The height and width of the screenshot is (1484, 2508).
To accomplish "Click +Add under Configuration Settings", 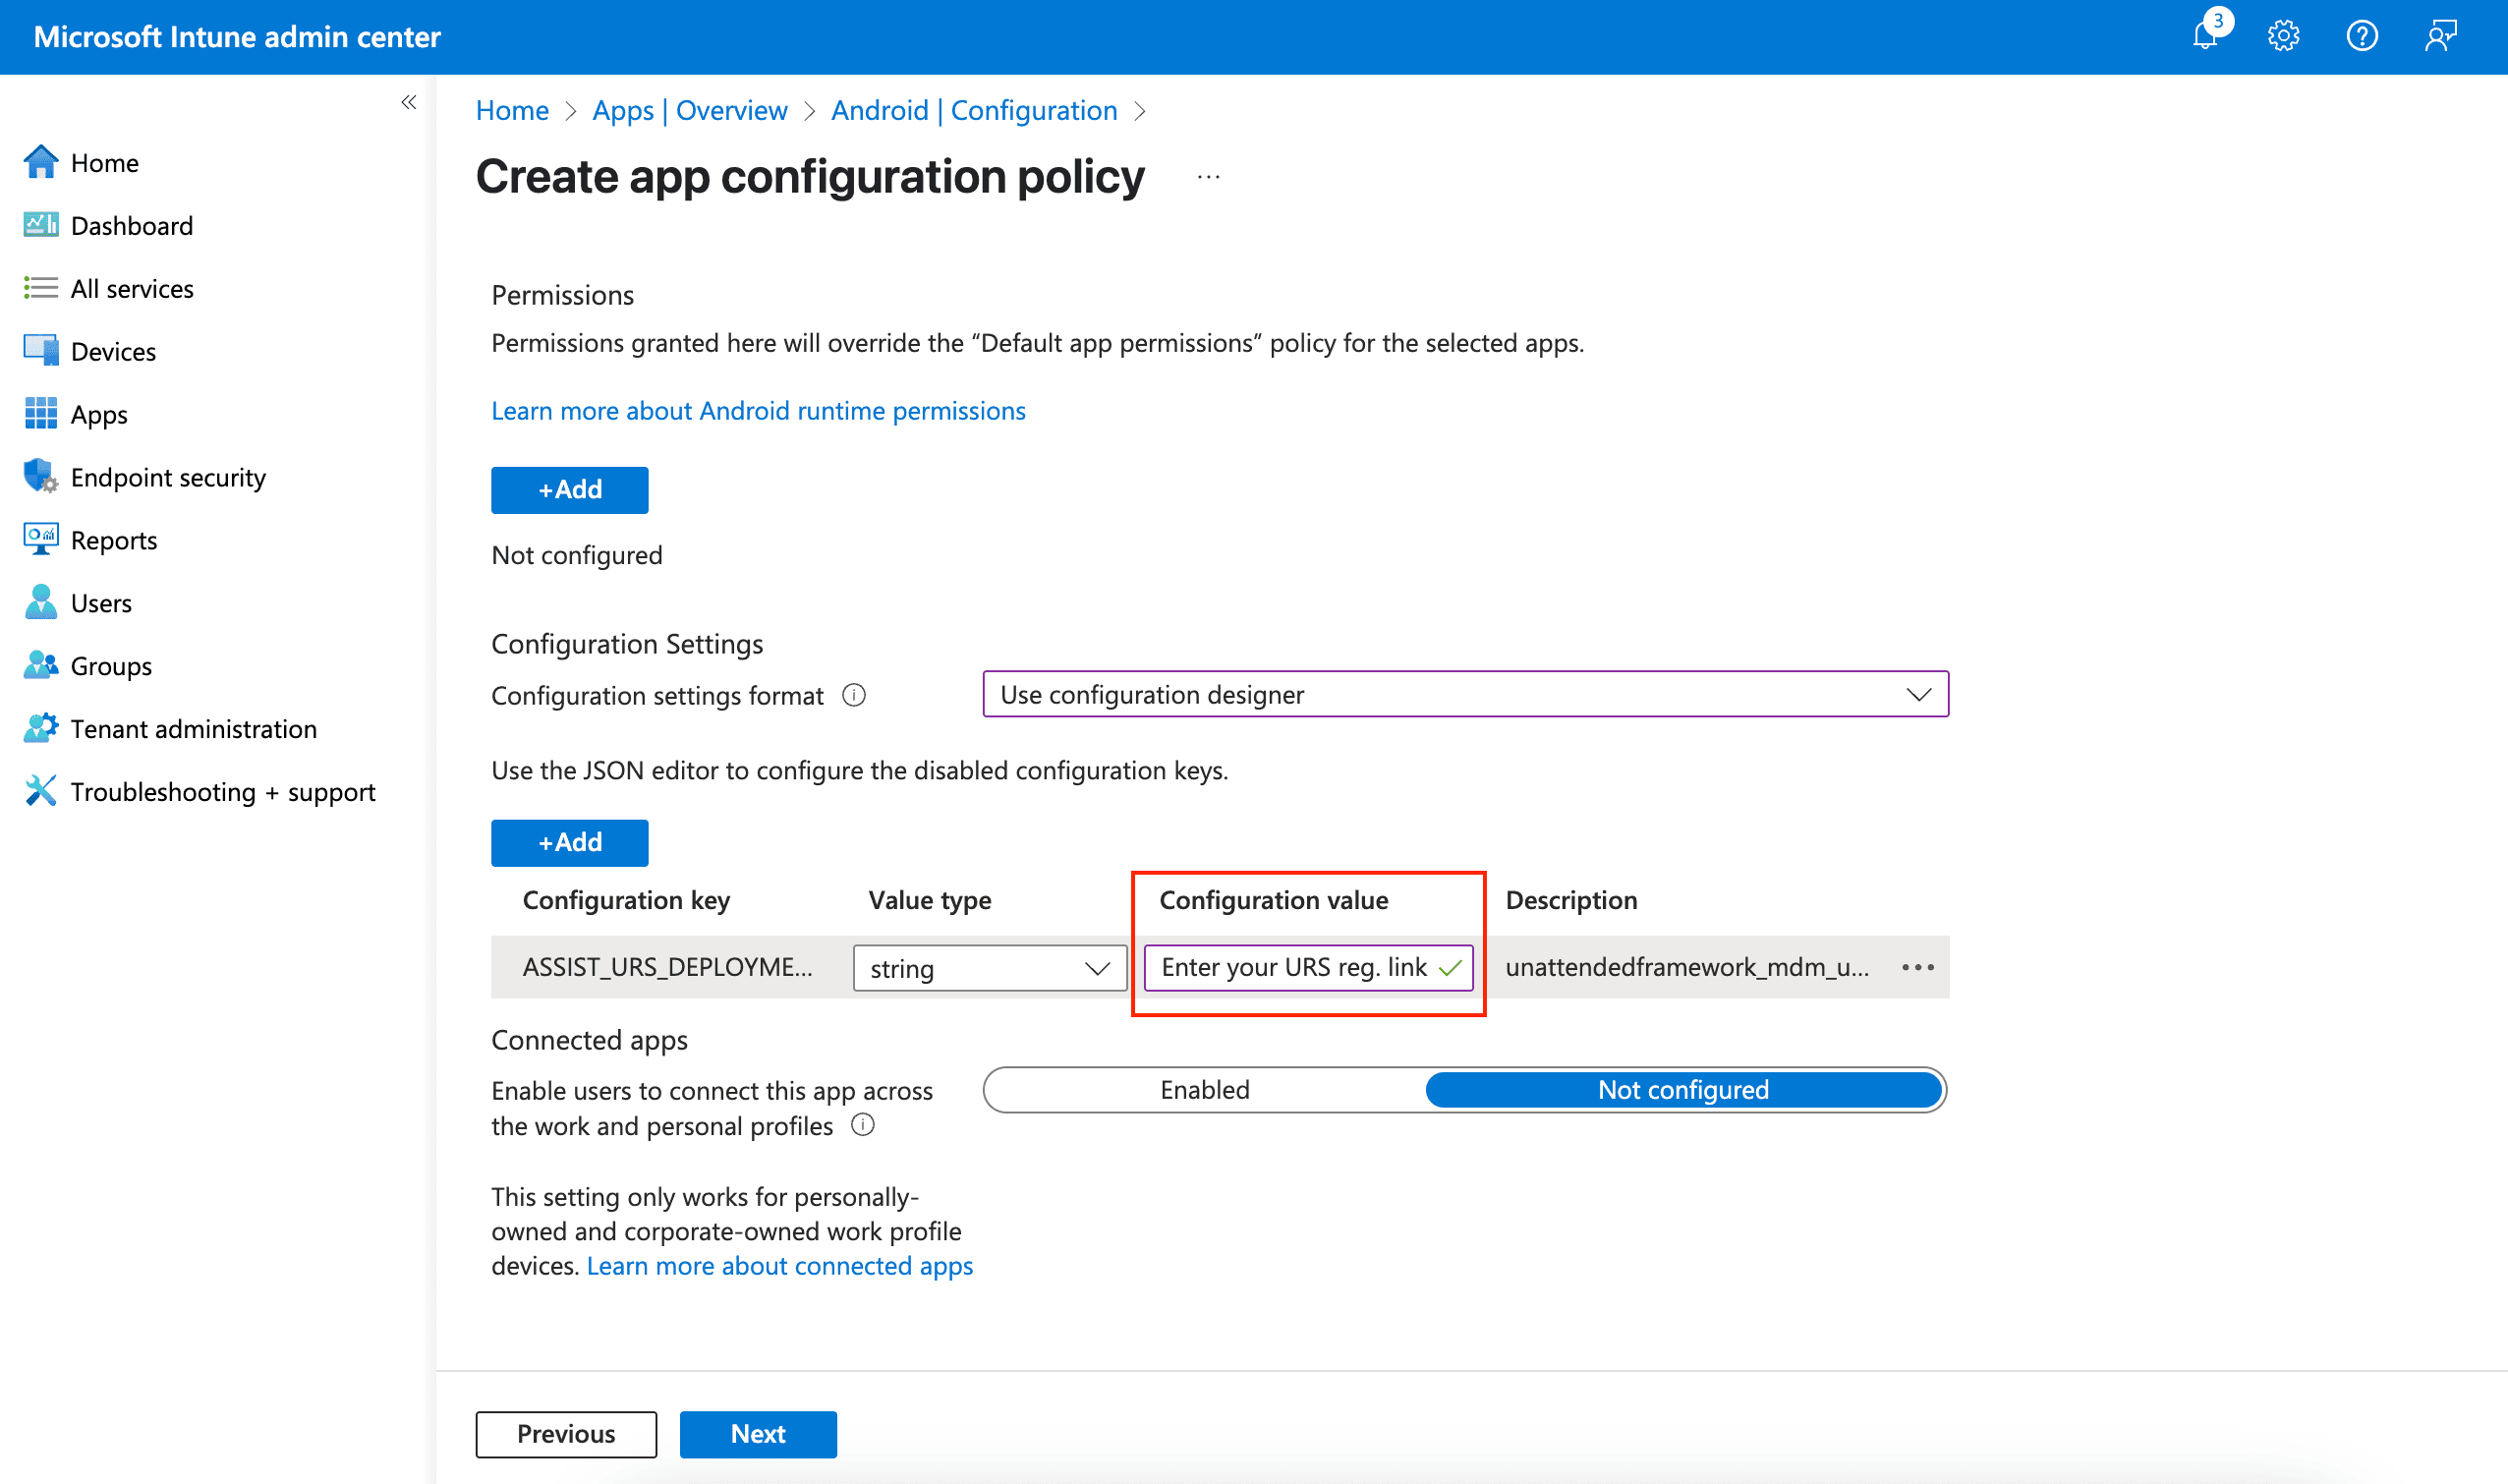I will click(569, 843).
